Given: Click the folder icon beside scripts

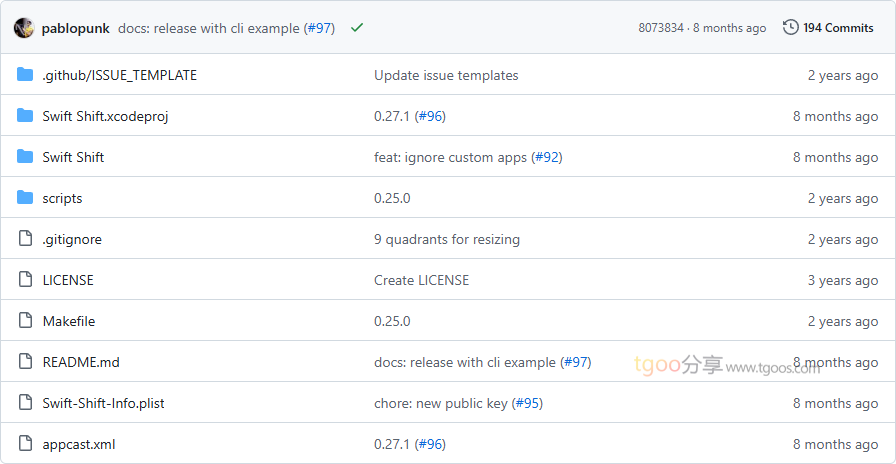Looking at the screenshot, I should point(25,198).
